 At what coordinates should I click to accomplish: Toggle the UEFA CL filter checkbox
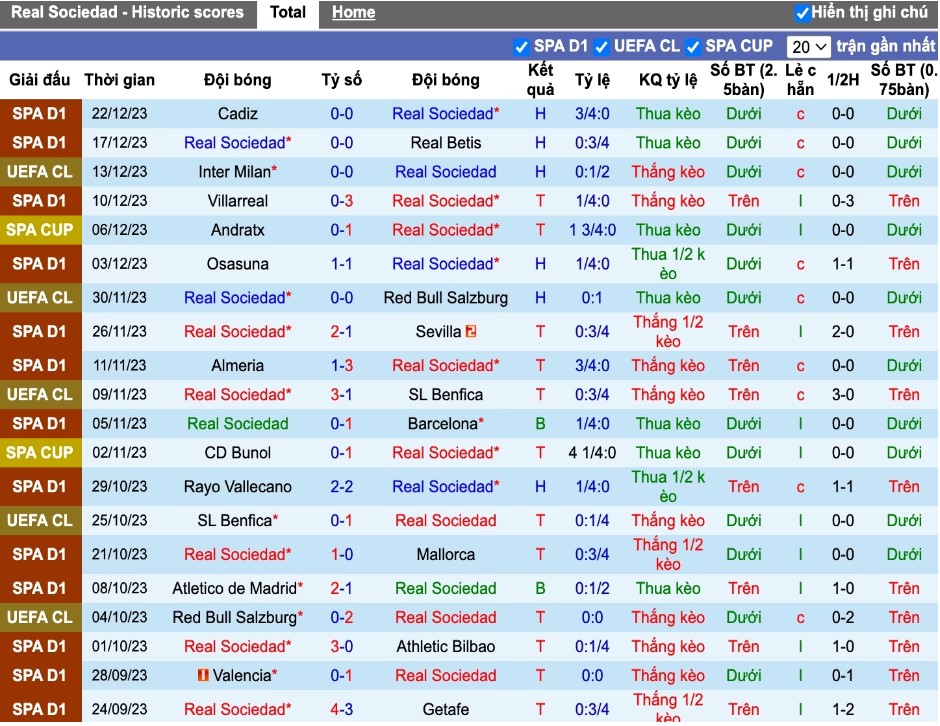[x=601, y=47]
